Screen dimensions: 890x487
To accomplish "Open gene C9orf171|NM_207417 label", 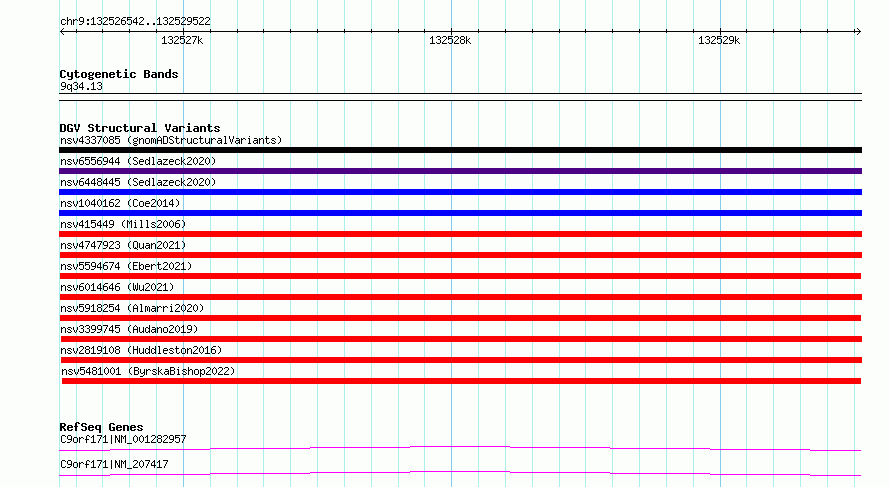I will tap(114, 464).
